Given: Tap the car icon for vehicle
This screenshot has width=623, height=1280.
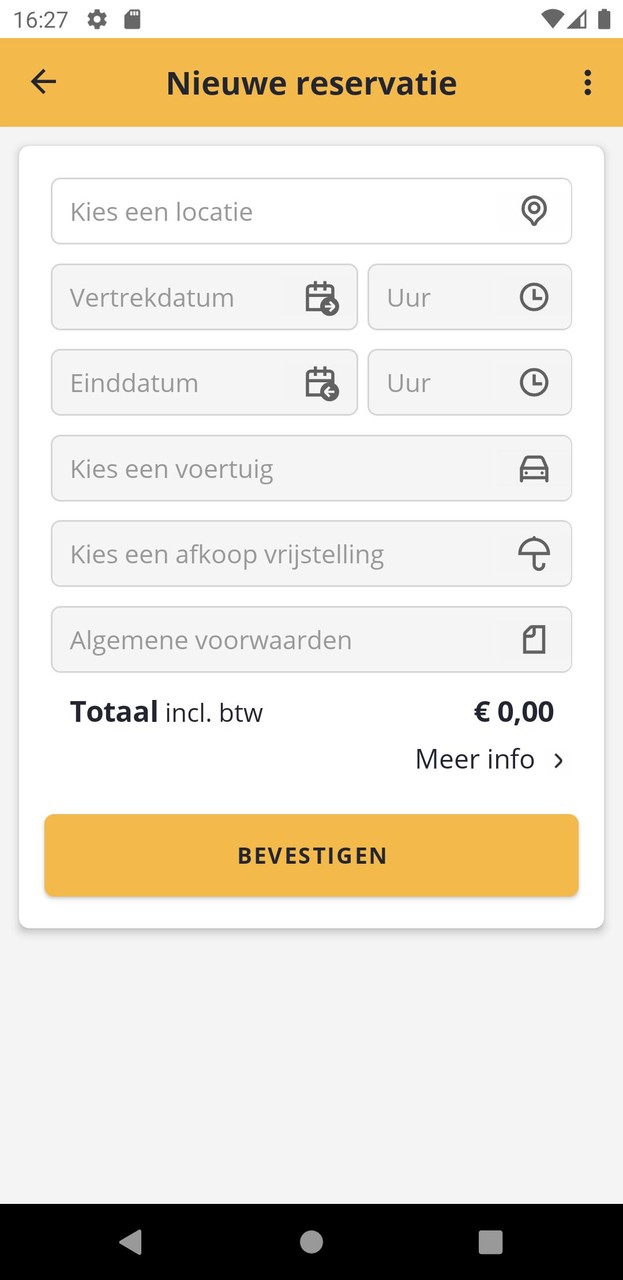Looking at the screenshot, I should (x=534, y=468).
